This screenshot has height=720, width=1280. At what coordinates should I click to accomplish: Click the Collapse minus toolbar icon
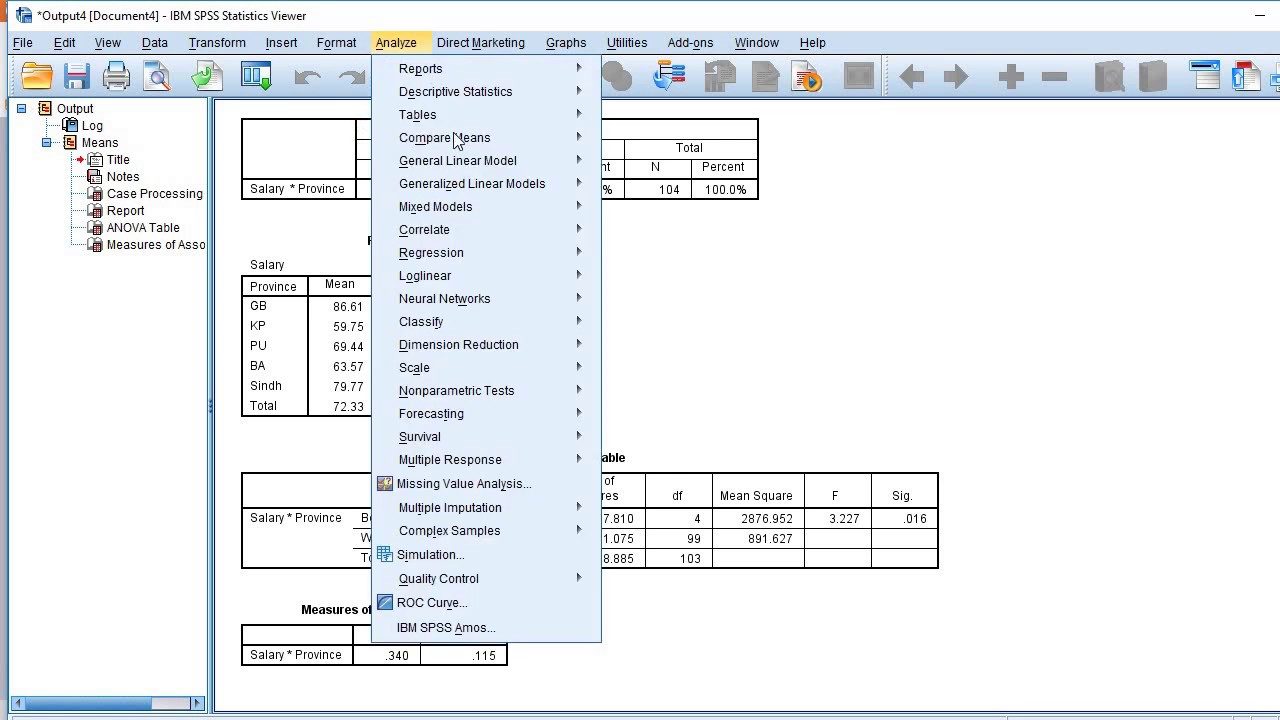point(1054,76)
